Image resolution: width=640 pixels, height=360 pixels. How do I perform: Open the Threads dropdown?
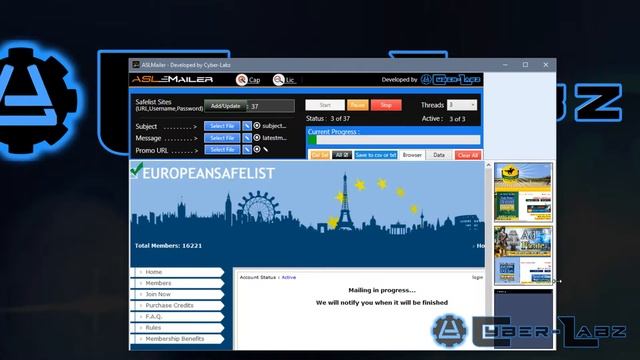pyautogui.click(x=462, y=105)
